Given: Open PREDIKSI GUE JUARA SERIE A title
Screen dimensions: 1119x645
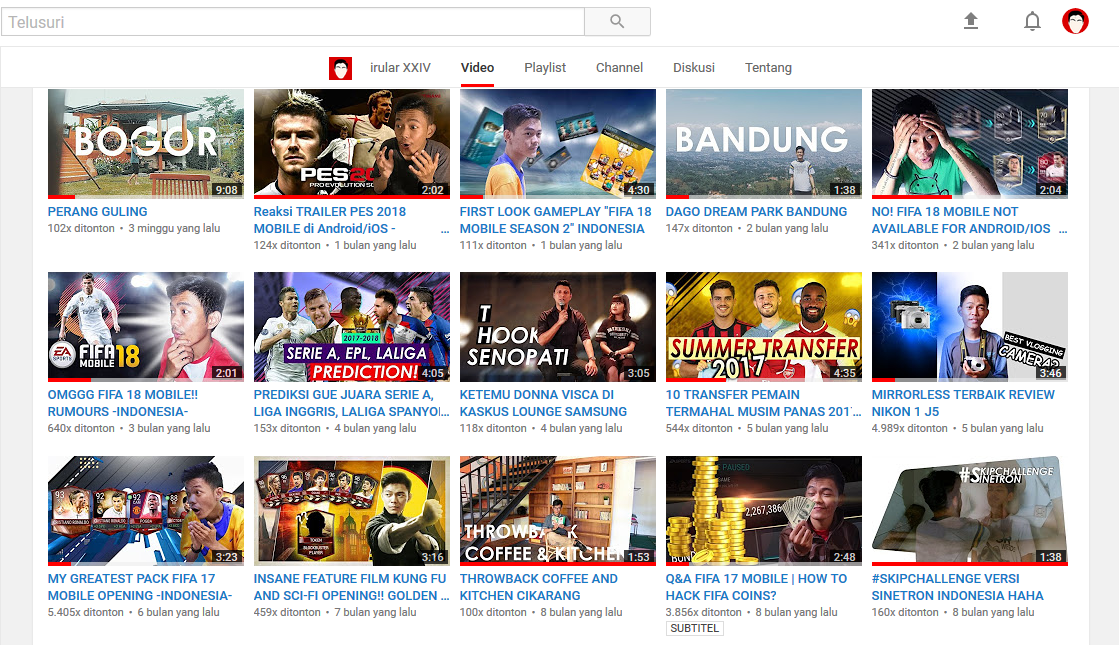Looking at the screenshot, I should [351, 403].
